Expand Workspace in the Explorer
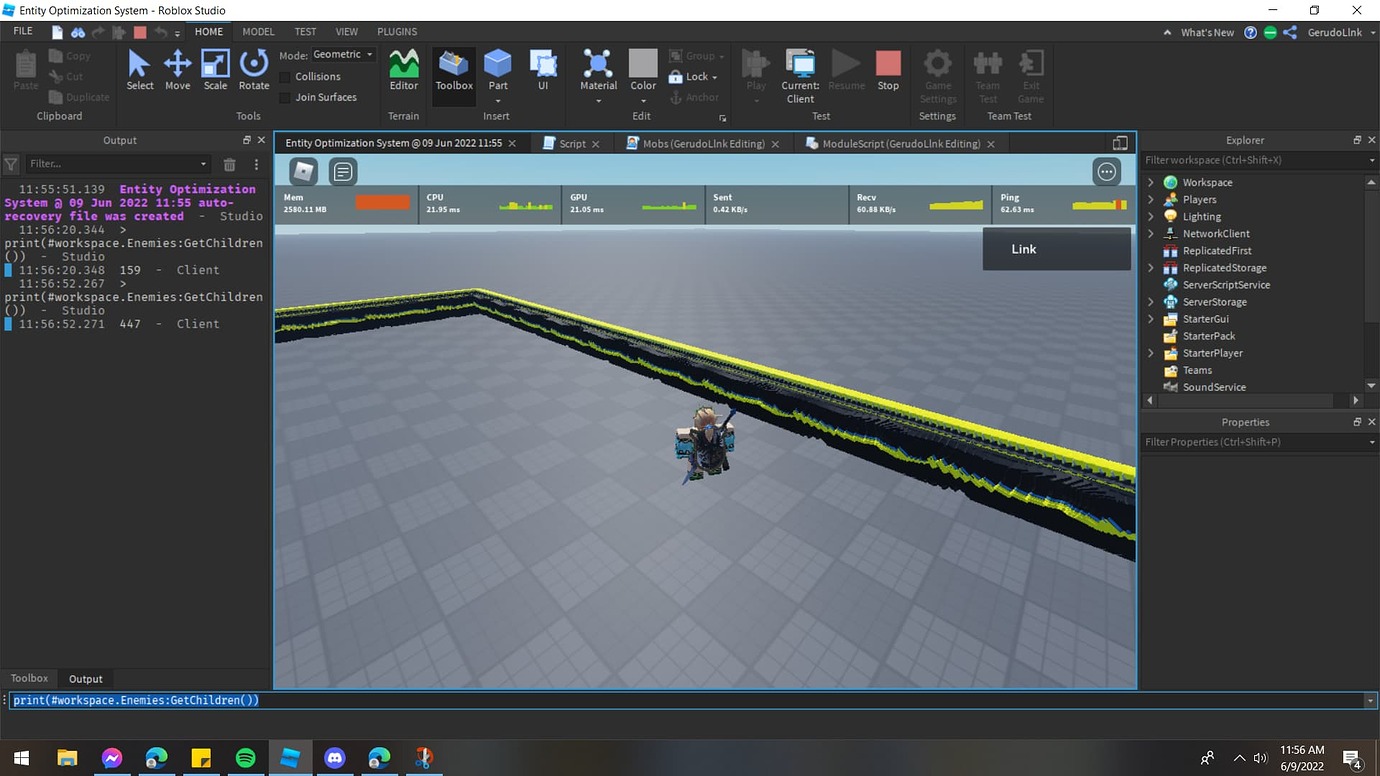The height and width of the screenshot is (776, 1380). tap(1150, 182)
